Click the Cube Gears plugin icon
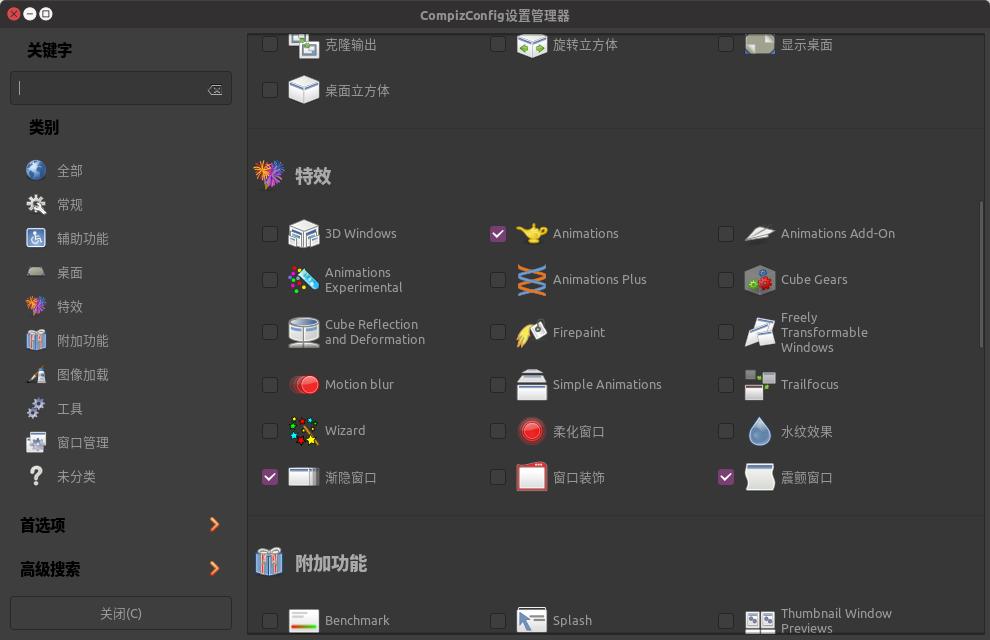The image size is (990, 640). click(759, 279)
